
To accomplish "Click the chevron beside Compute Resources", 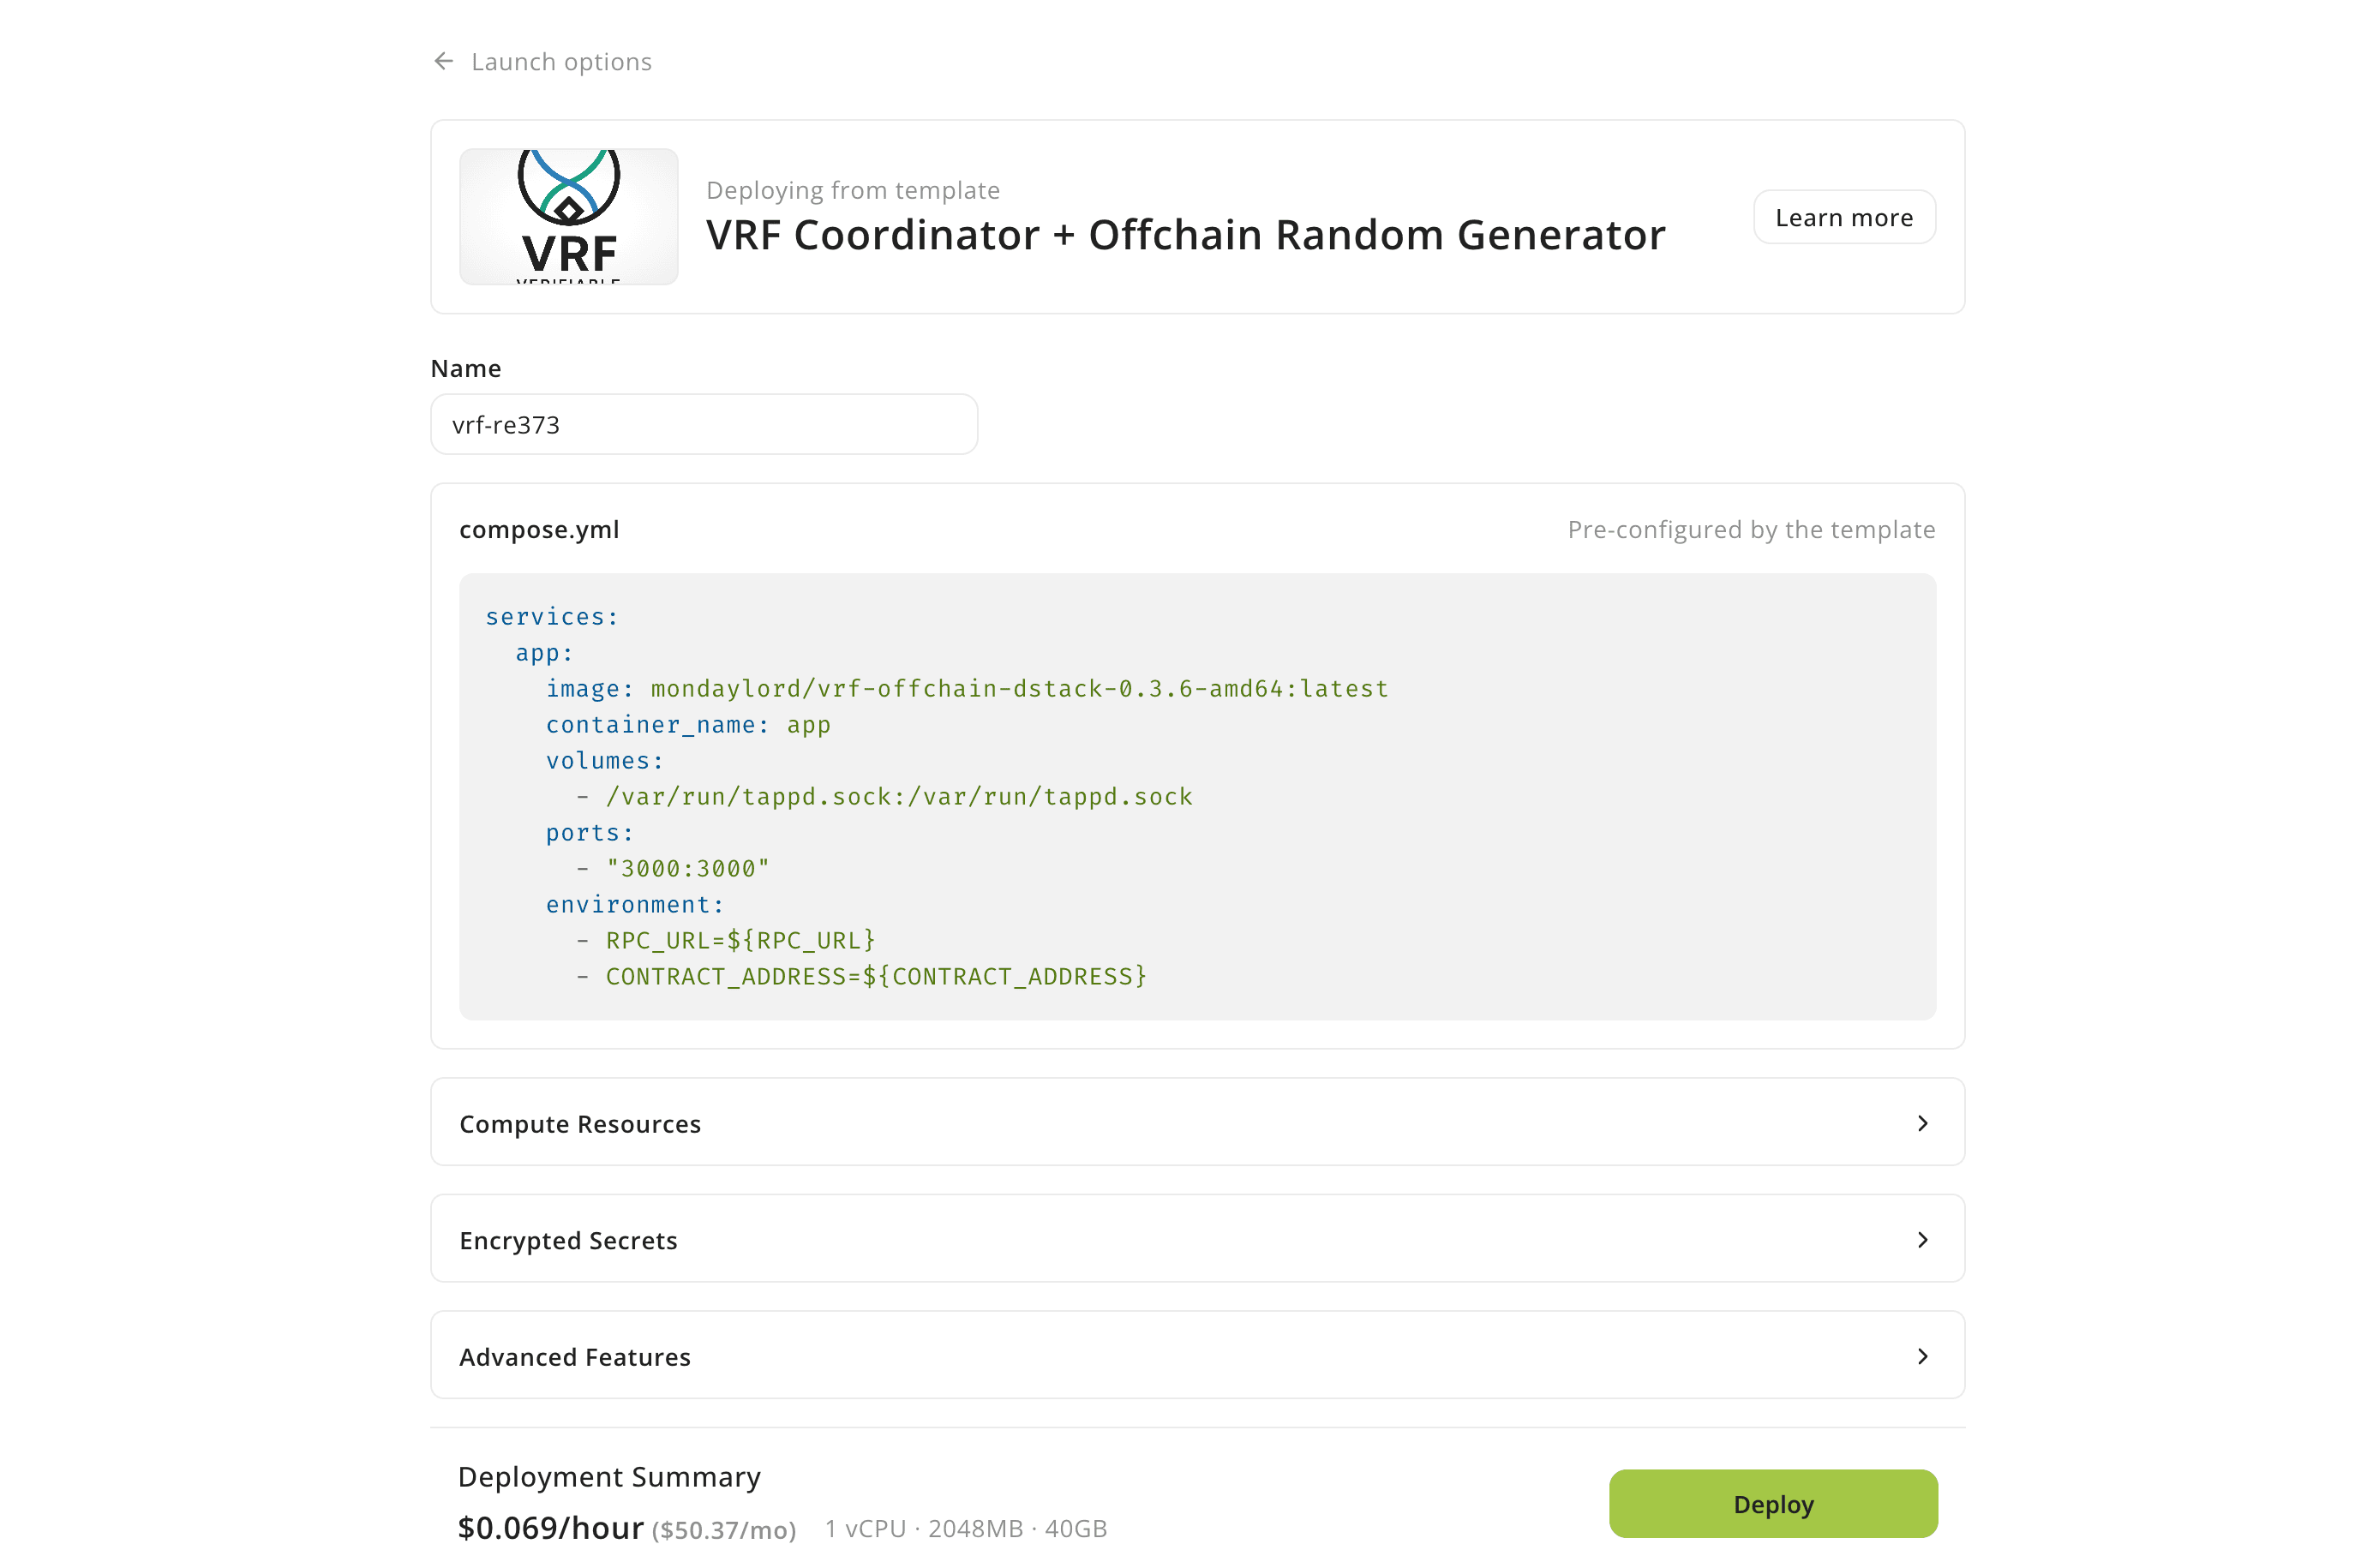I will click(x=1922, y=1124).
